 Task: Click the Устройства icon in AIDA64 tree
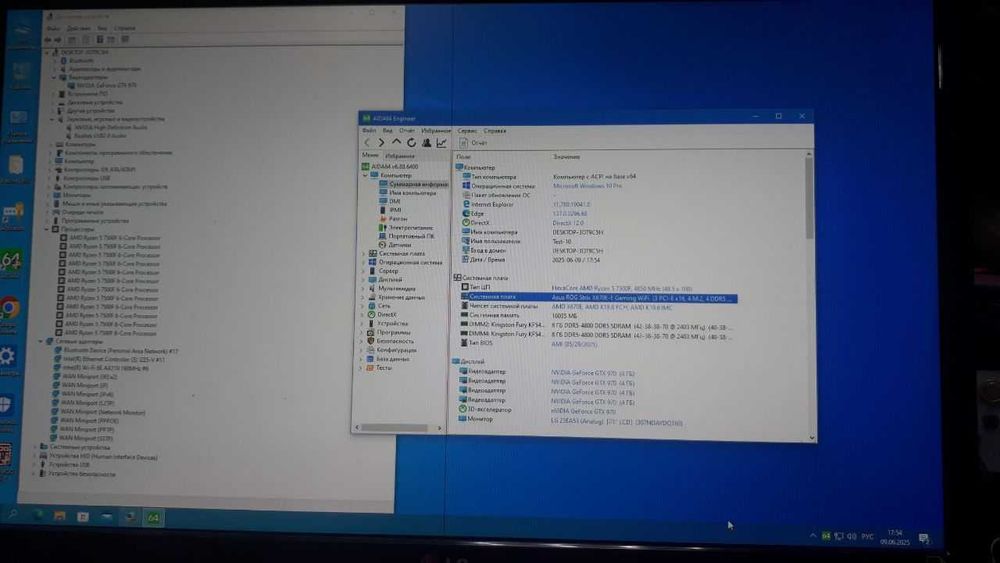click(x=371, y=323)
